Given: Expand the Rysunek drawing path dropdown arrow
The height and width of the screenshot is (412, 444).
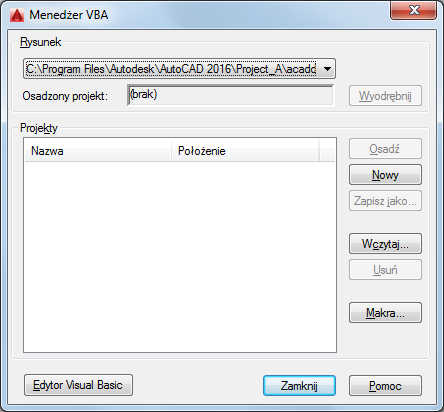Looking at the screenshot, I should click(x=327, y=69).
